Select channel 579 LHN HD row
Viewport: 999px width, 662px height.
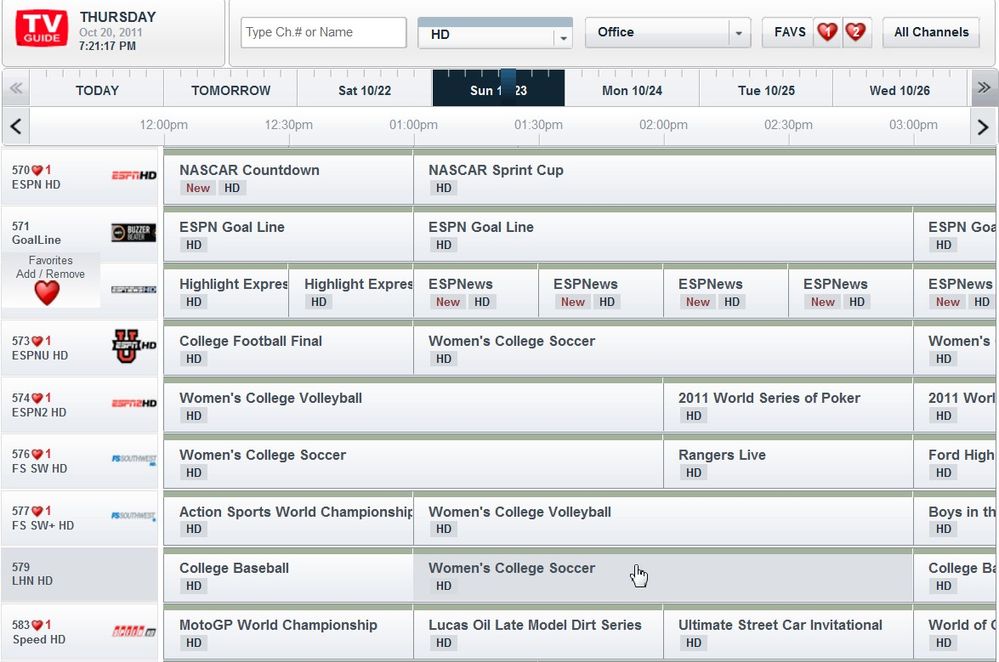[80, 574]
